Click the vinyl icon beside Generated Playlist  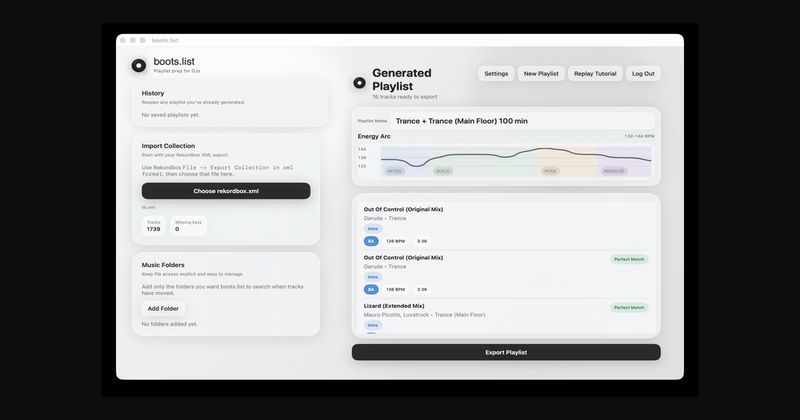click(359, 83)
